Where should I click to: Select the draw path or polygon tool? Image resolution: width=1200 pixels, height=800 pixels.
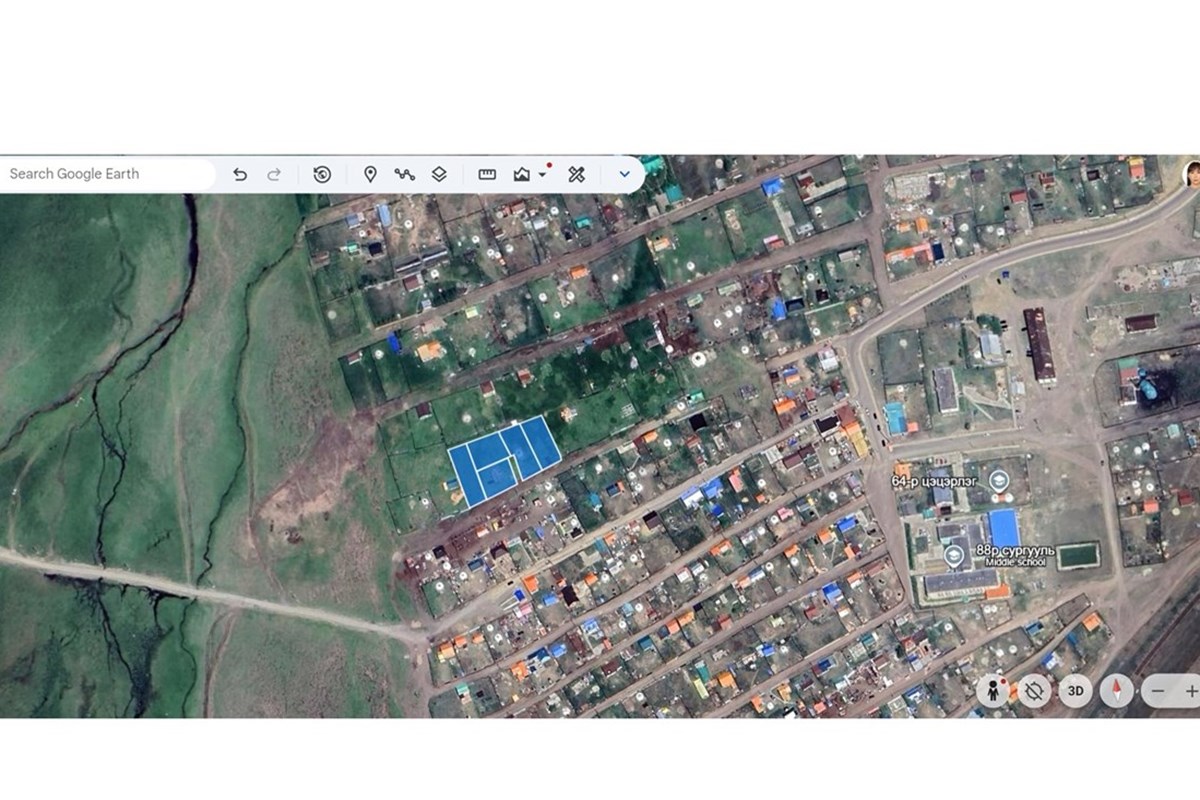click(x=404, y=174)
